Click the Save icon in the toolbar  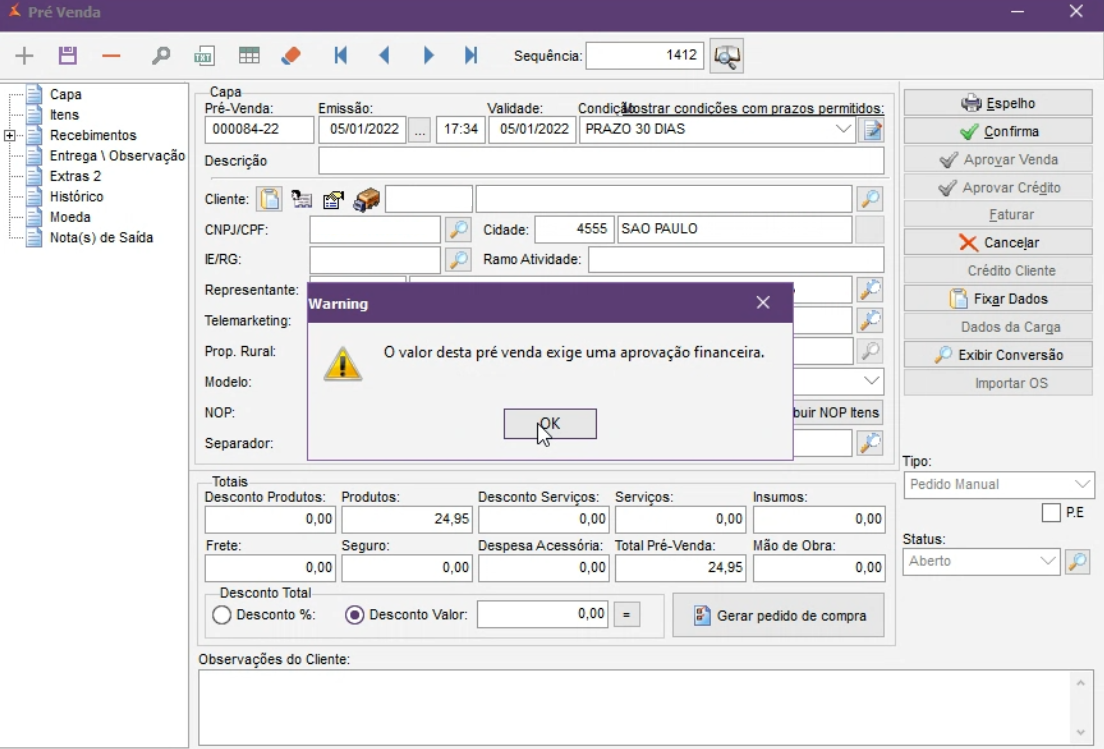click(68, 56)
